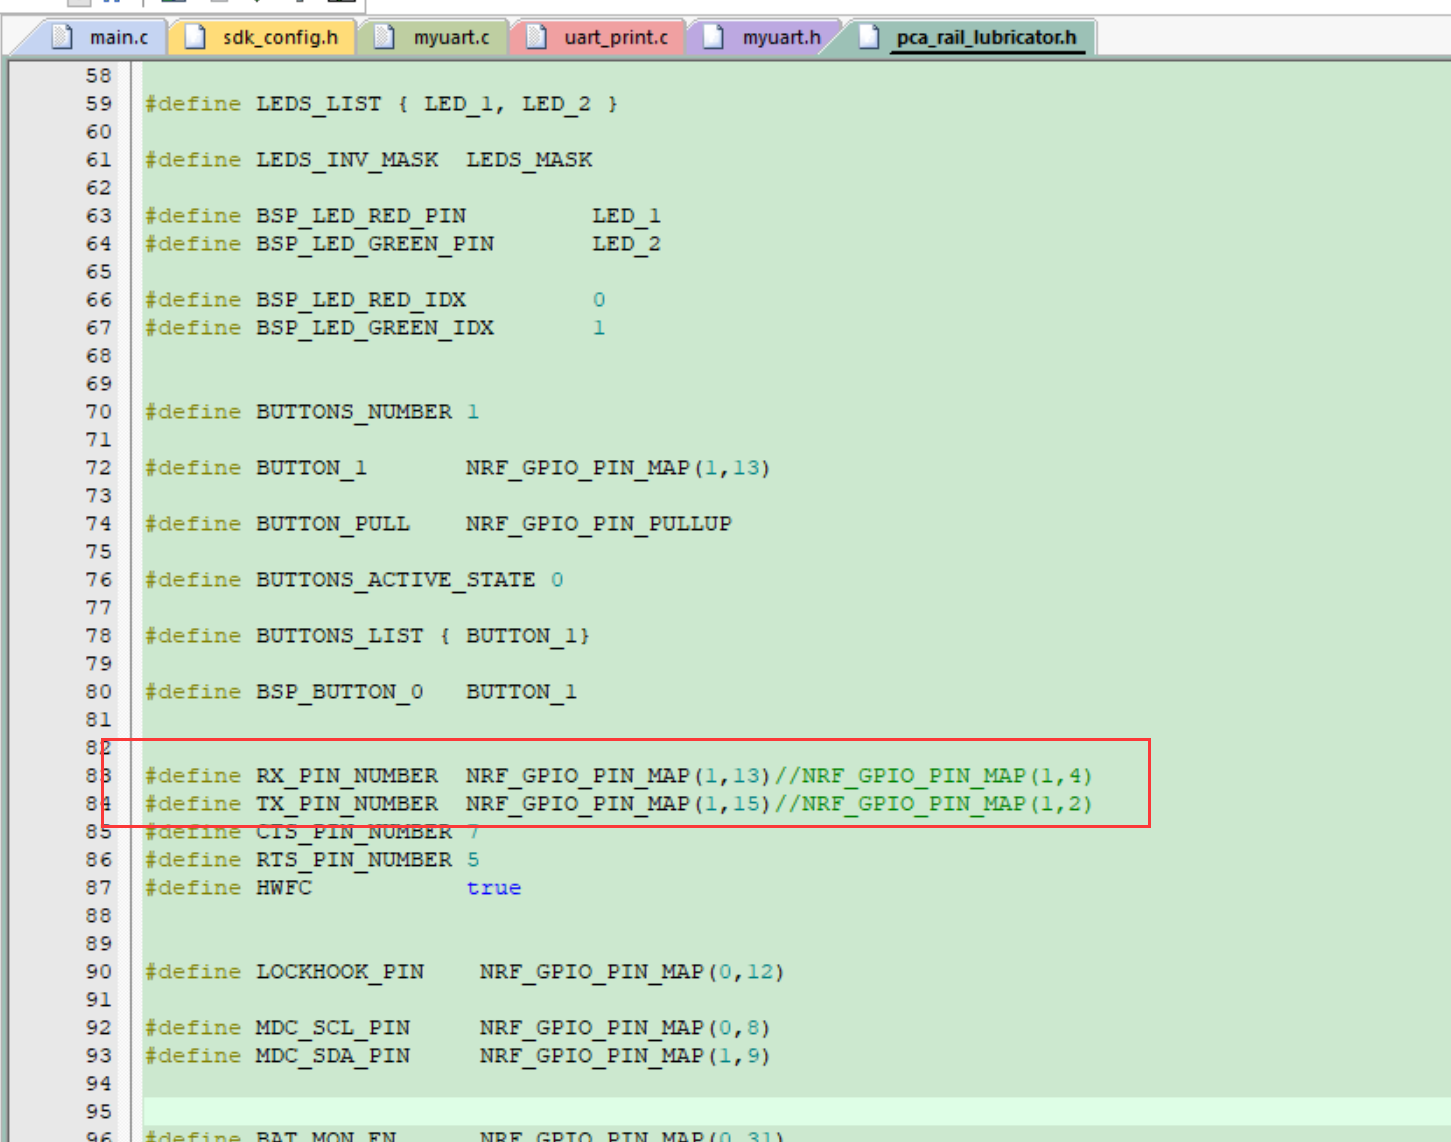The height and width of the screenshot is (1142, 1451).
Task: Click line number 72 in the gutter
Action: pos(99,468)
